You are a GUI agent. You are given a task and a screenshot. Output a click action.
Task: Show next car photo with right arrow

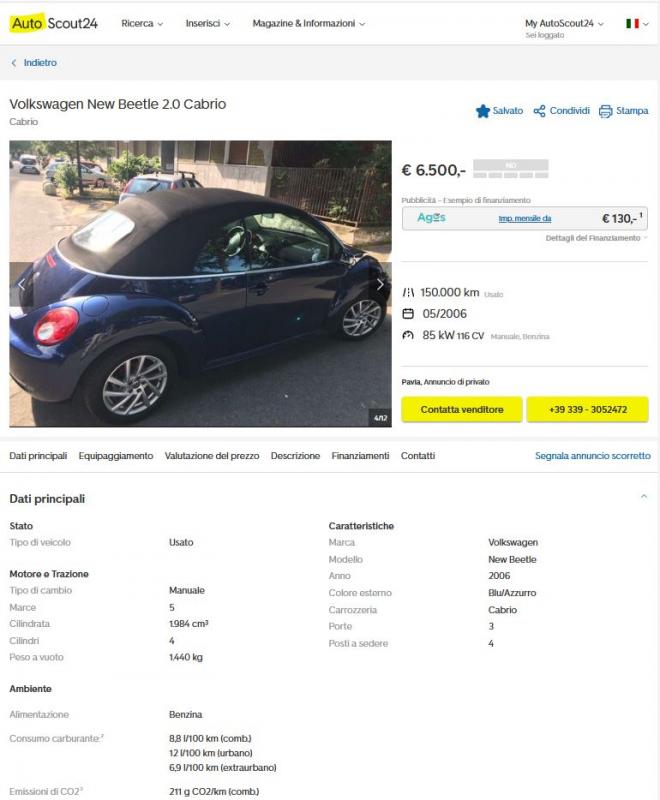point(380,285)
